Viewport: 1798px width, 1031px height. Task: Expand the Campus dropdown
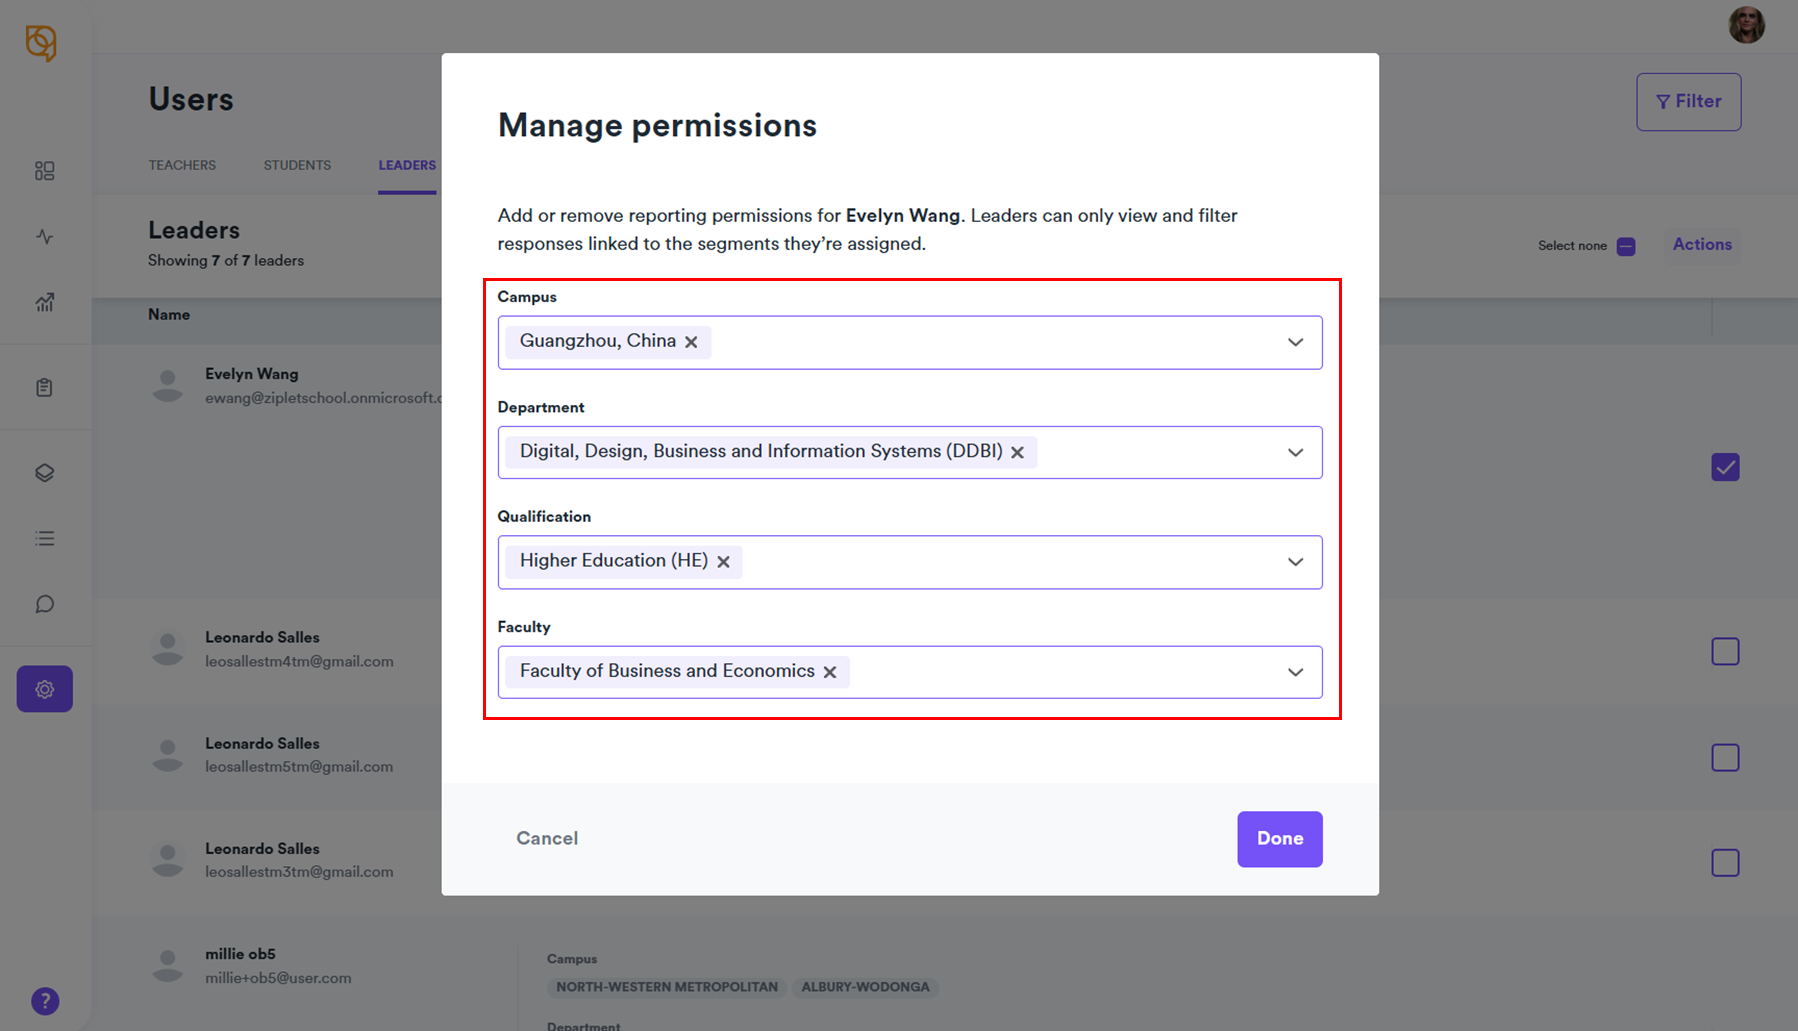(1295, 342)
